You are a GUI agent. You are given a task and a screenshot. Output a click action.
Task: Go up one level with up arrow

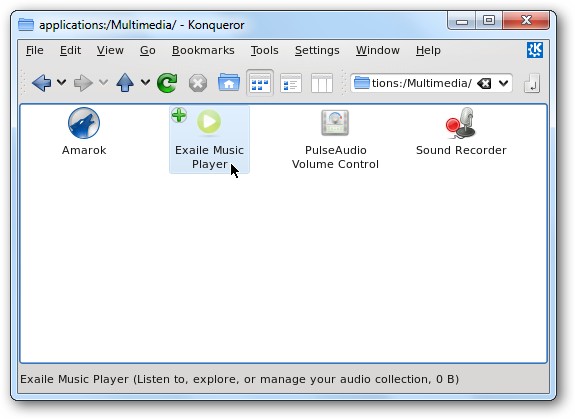pyautogui.click(x=125, y=83)
